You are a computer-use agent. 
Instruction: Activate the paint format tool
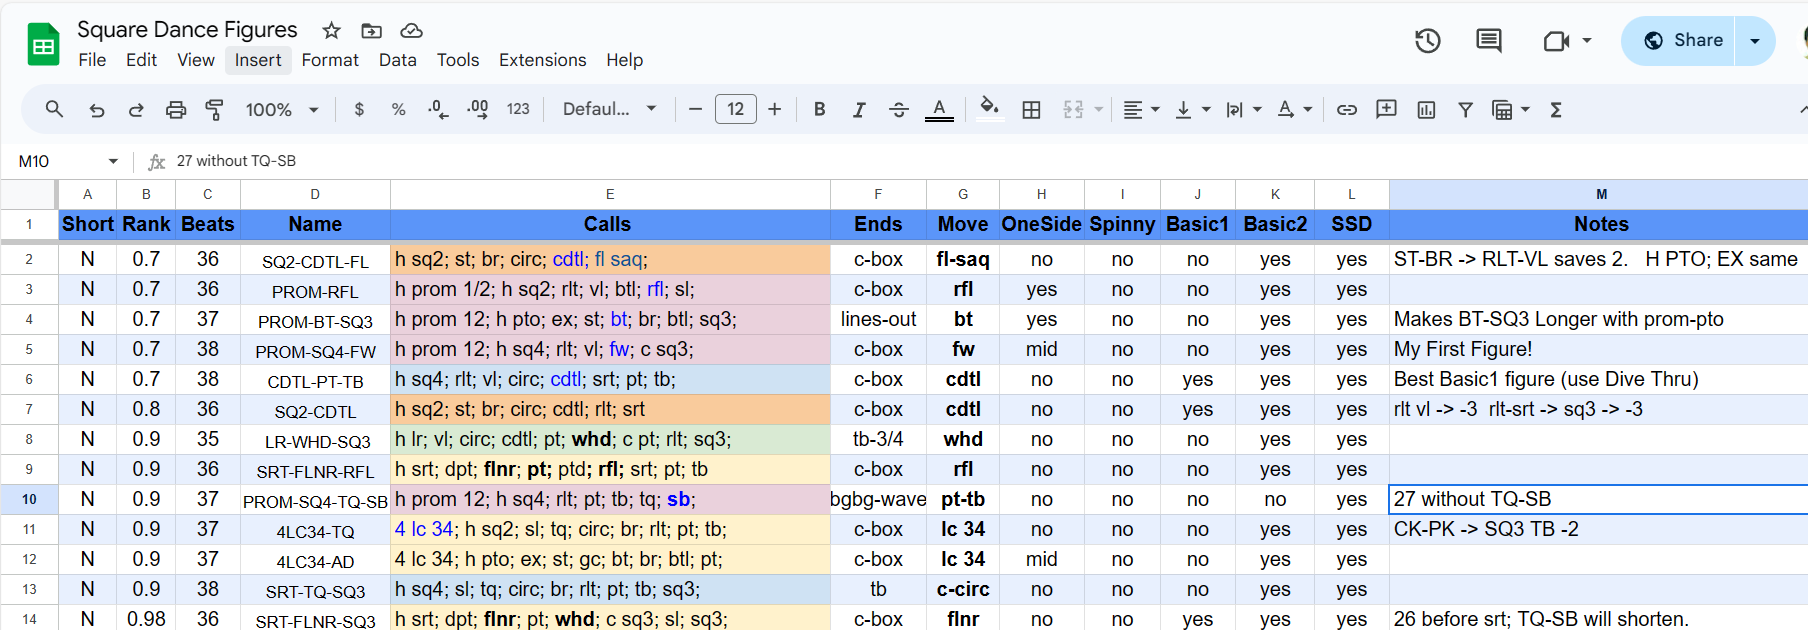click(214, 110)
